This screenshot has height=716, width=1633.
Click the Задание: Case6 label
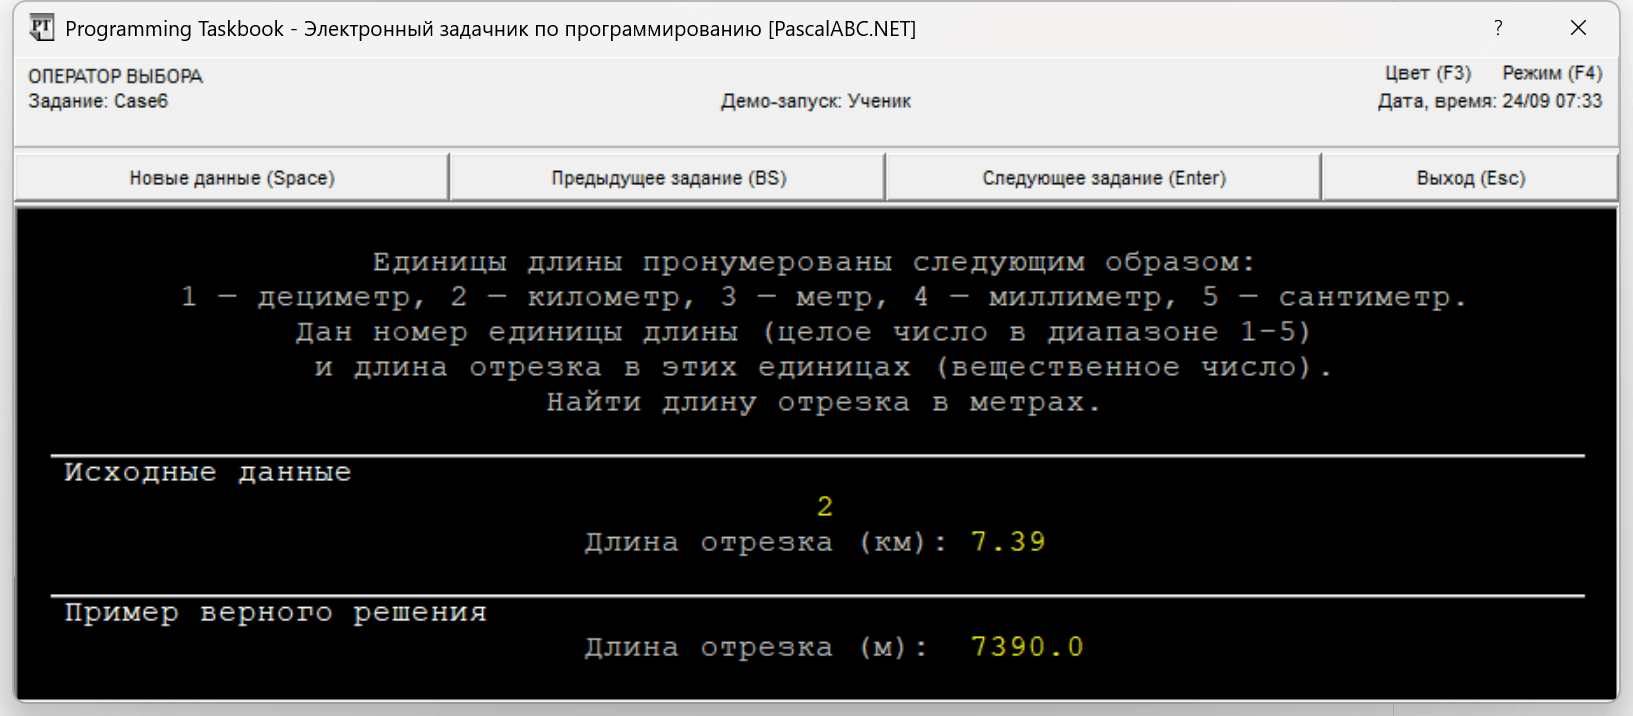point(98,101)
